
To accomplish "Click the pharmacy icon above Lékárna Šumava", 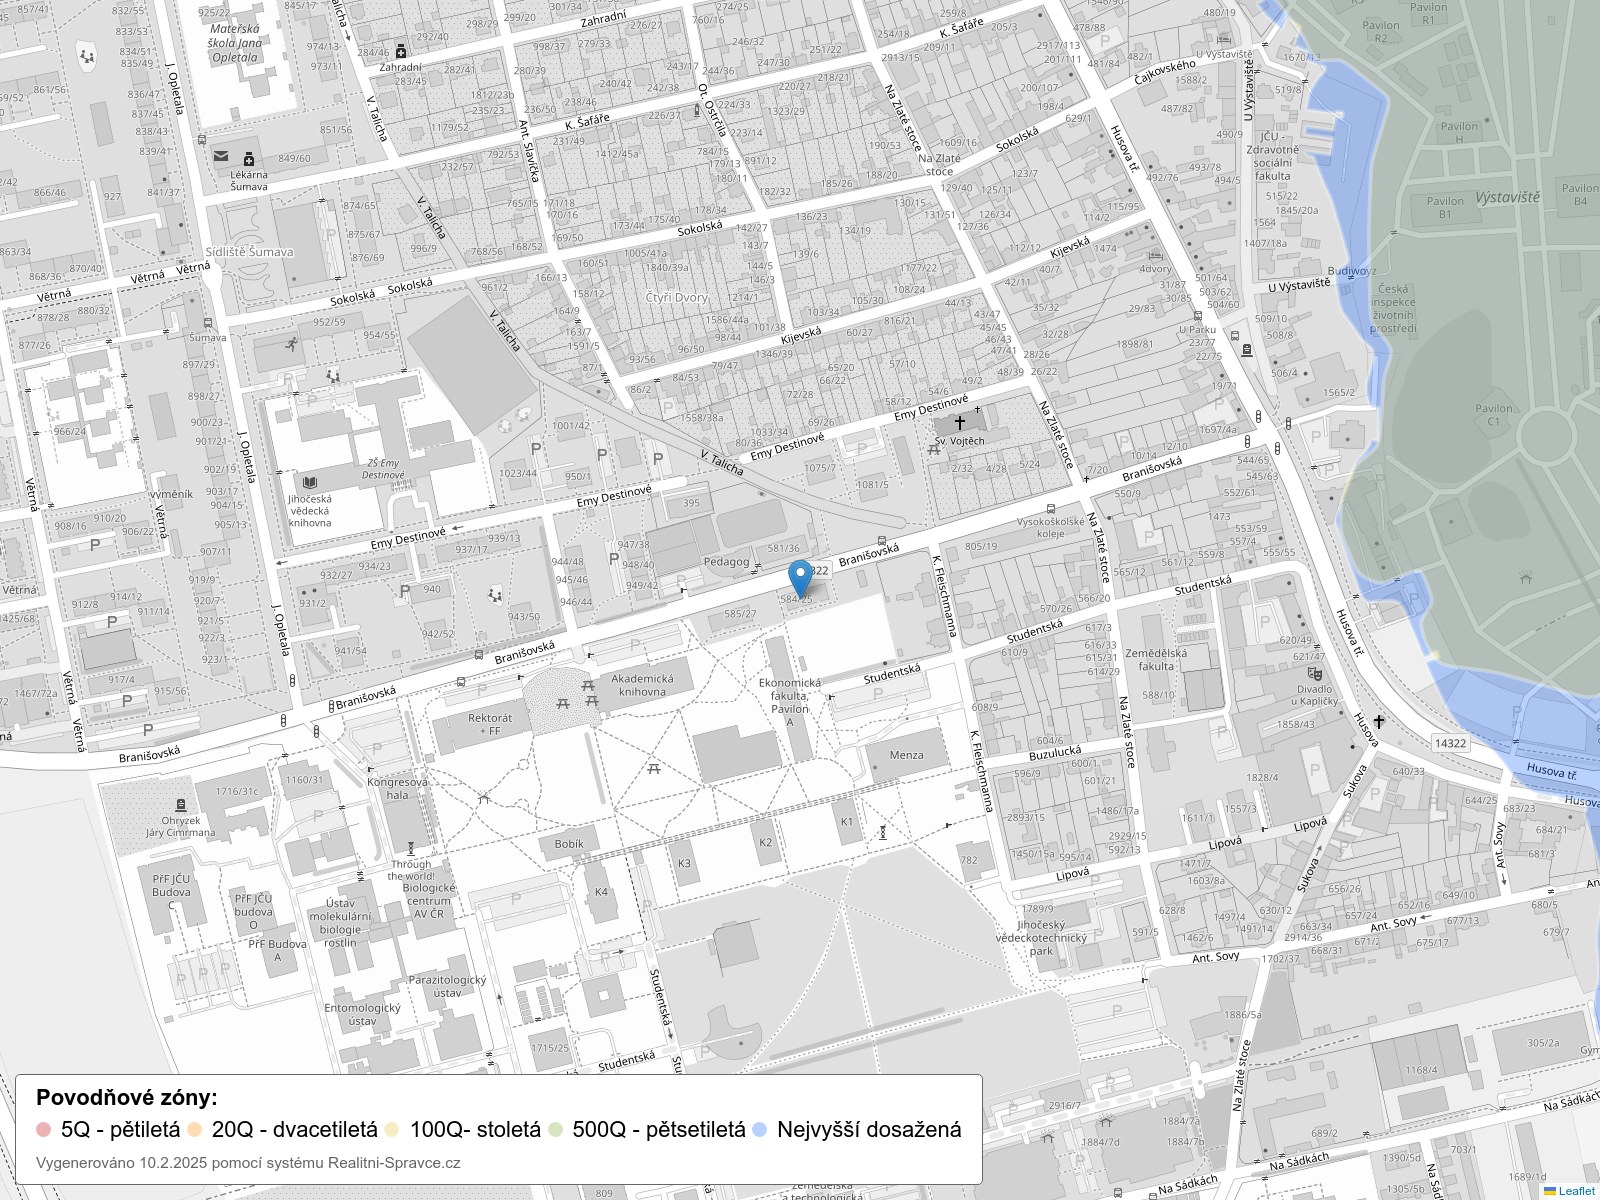I will click(x=249, y=158).
